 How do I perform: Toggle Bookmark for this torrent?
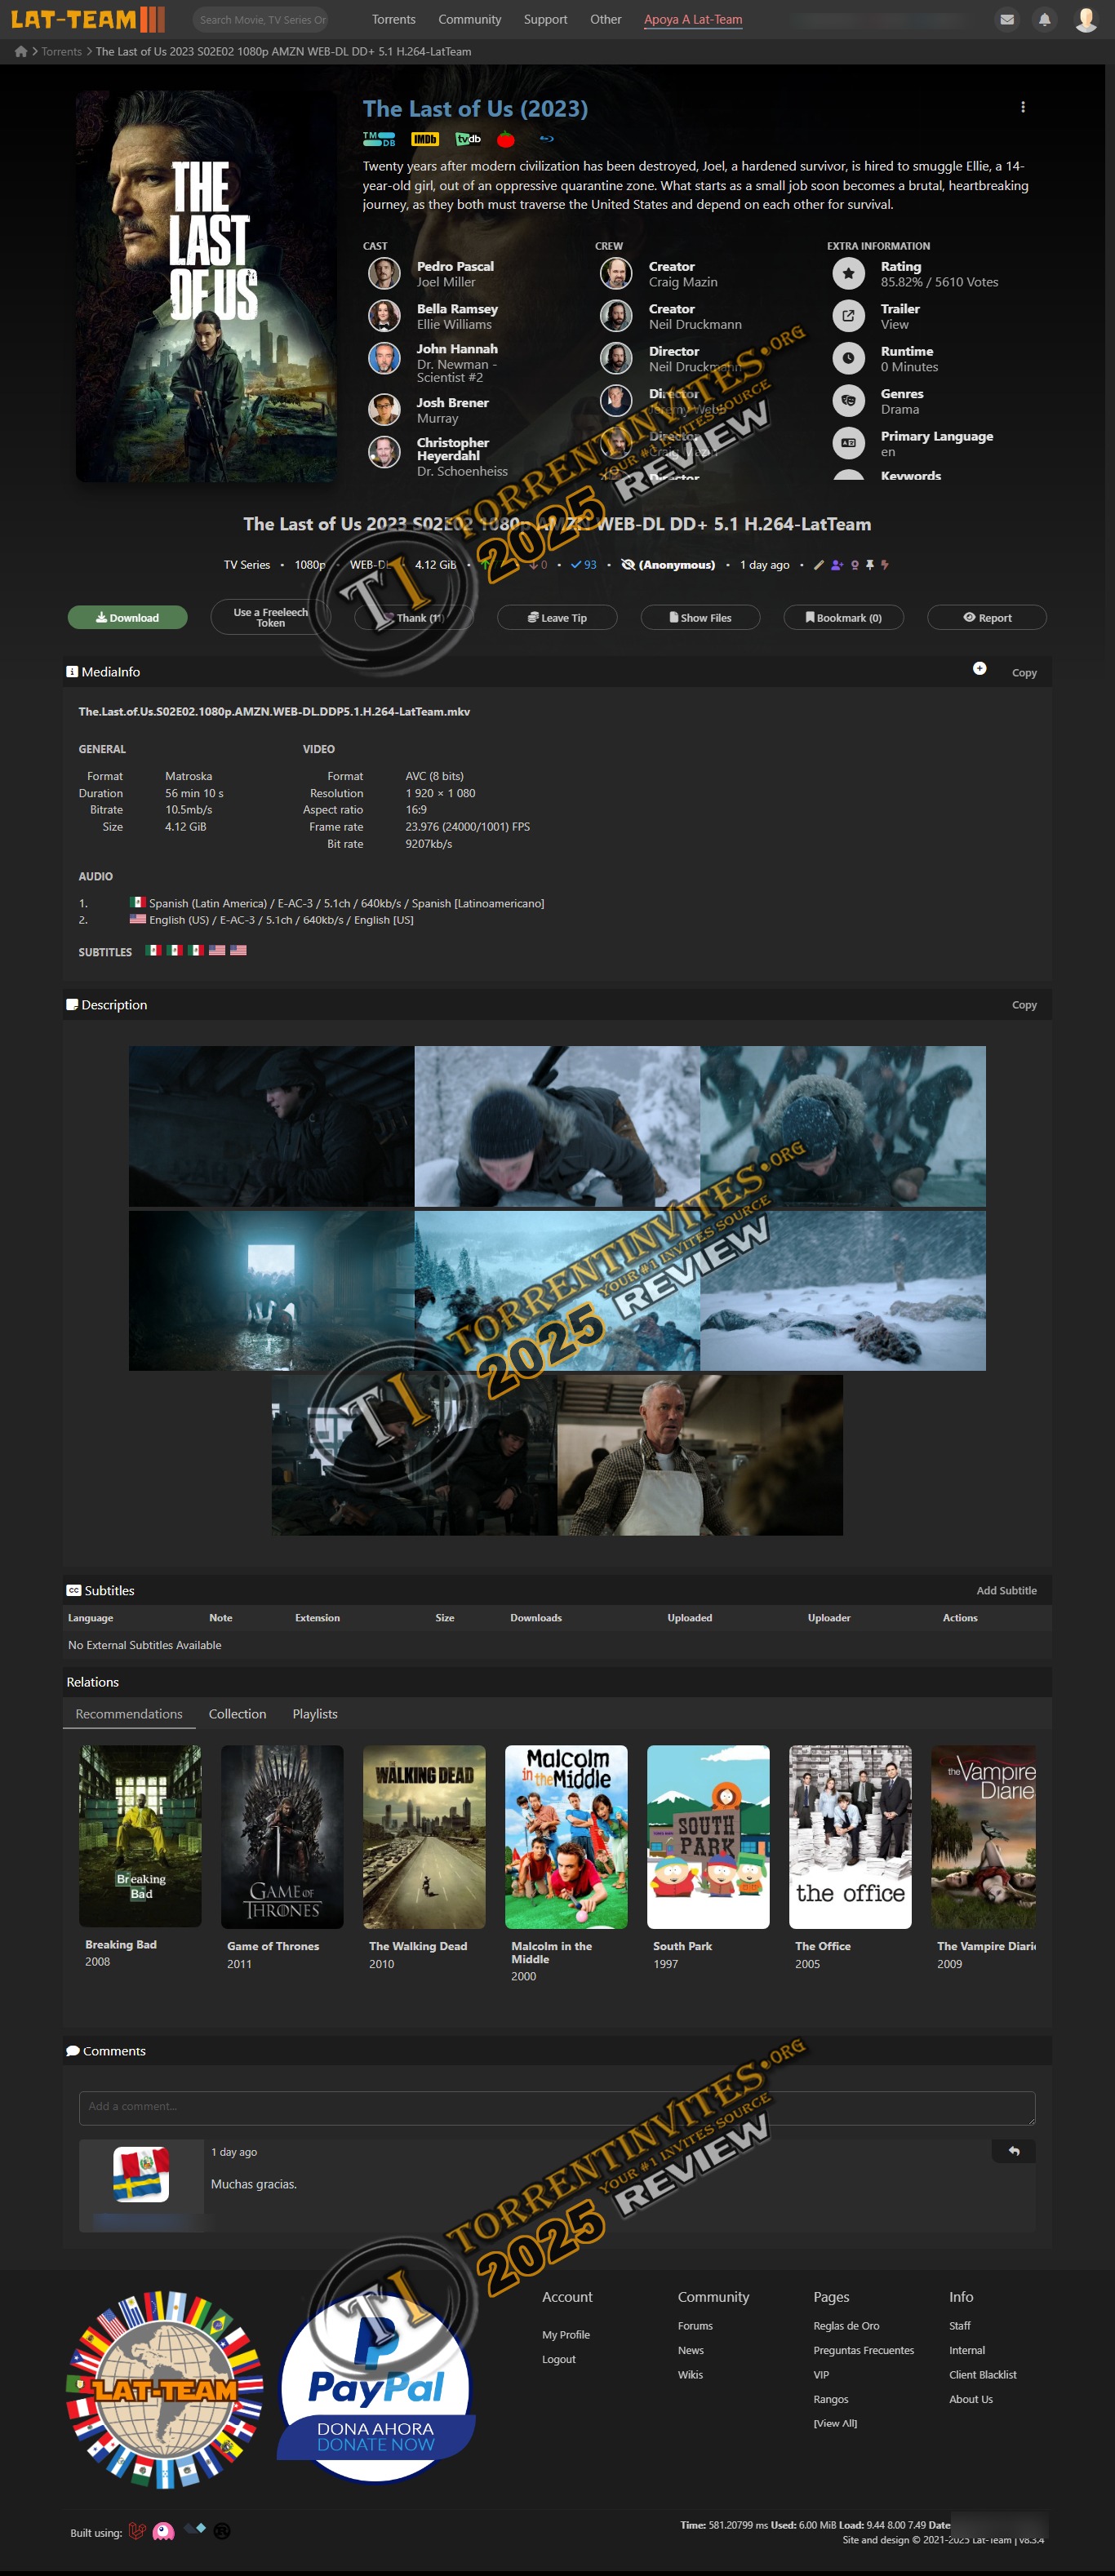843,618
